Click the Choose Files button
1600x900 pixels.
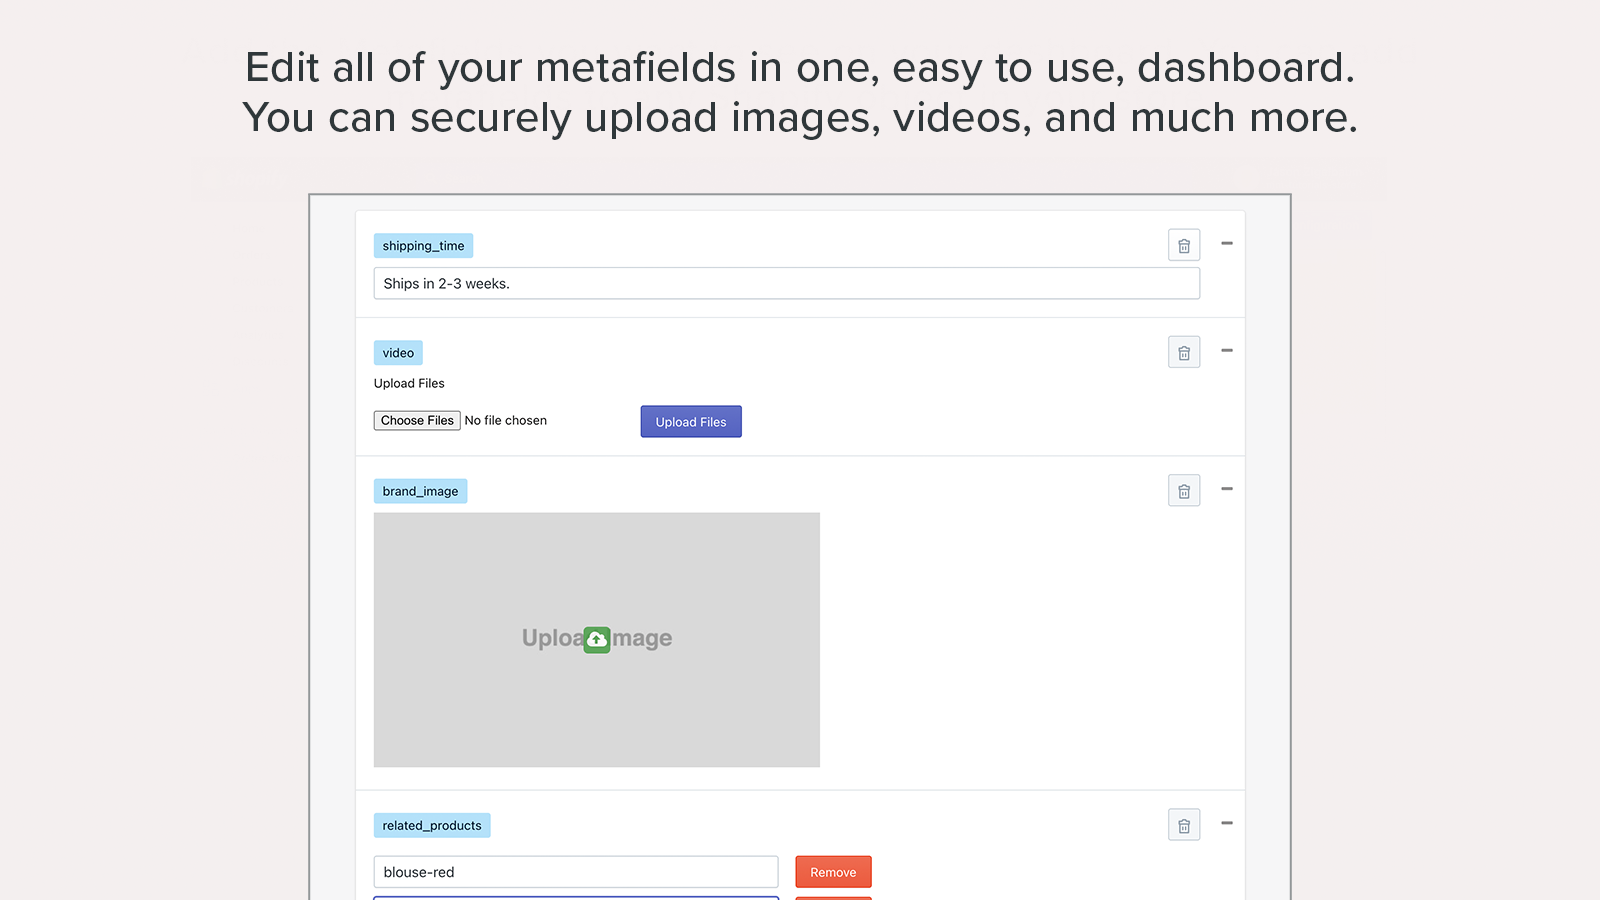click(x=416, y=420)
